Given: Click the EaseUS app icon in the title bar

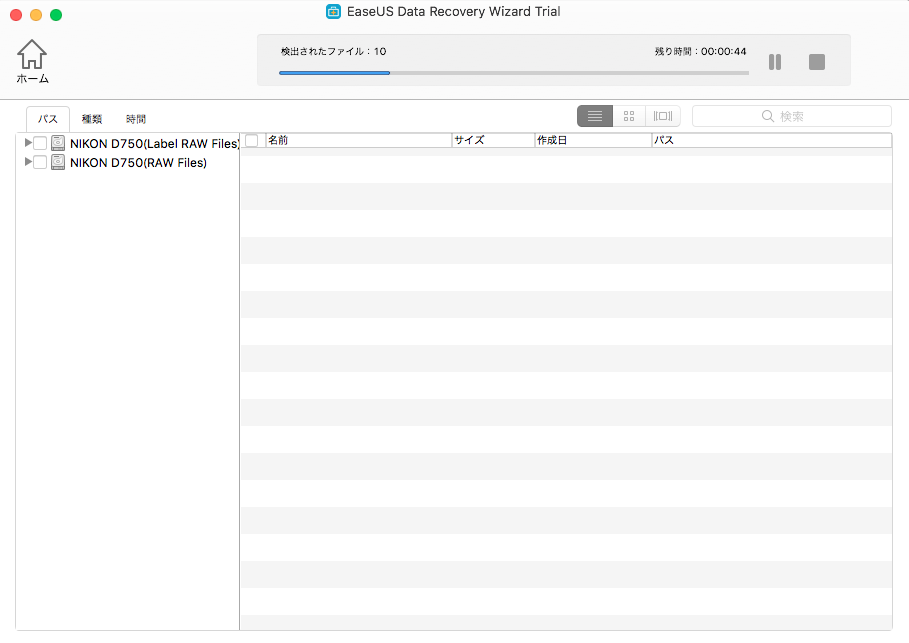Looking at the screenshot, I should click(x=333, y=12).
